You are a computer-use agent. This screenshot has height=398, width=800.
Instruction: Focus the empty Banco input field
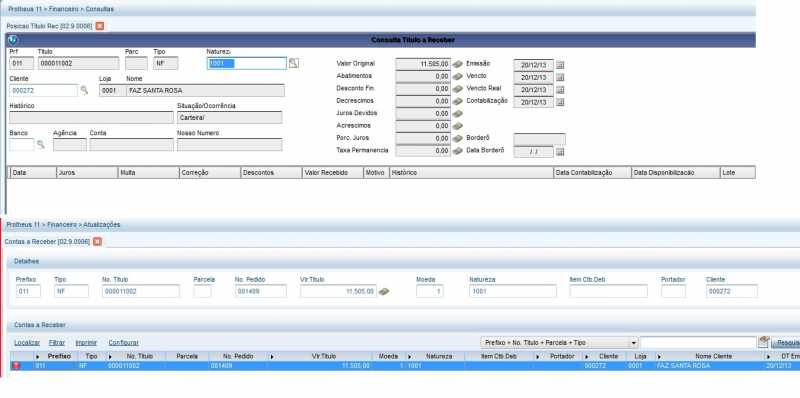pos(21,145)
